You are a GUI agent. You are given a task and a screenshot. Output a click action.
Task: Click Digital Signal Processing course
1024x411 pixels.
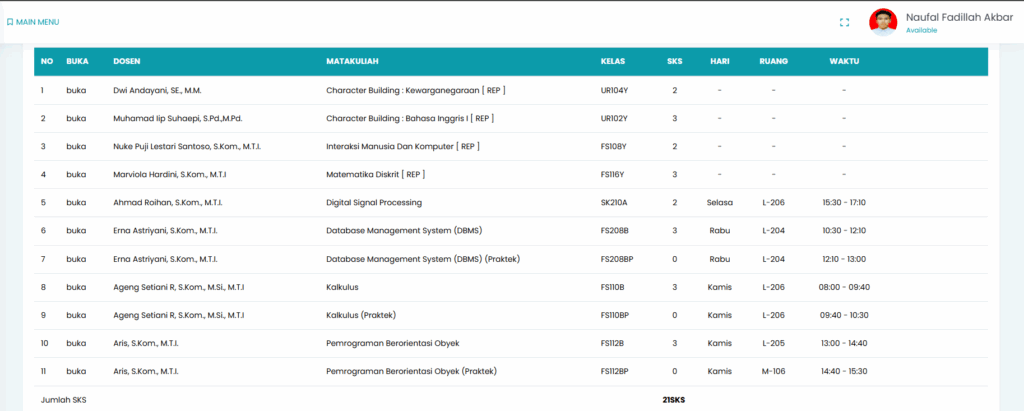374,203
